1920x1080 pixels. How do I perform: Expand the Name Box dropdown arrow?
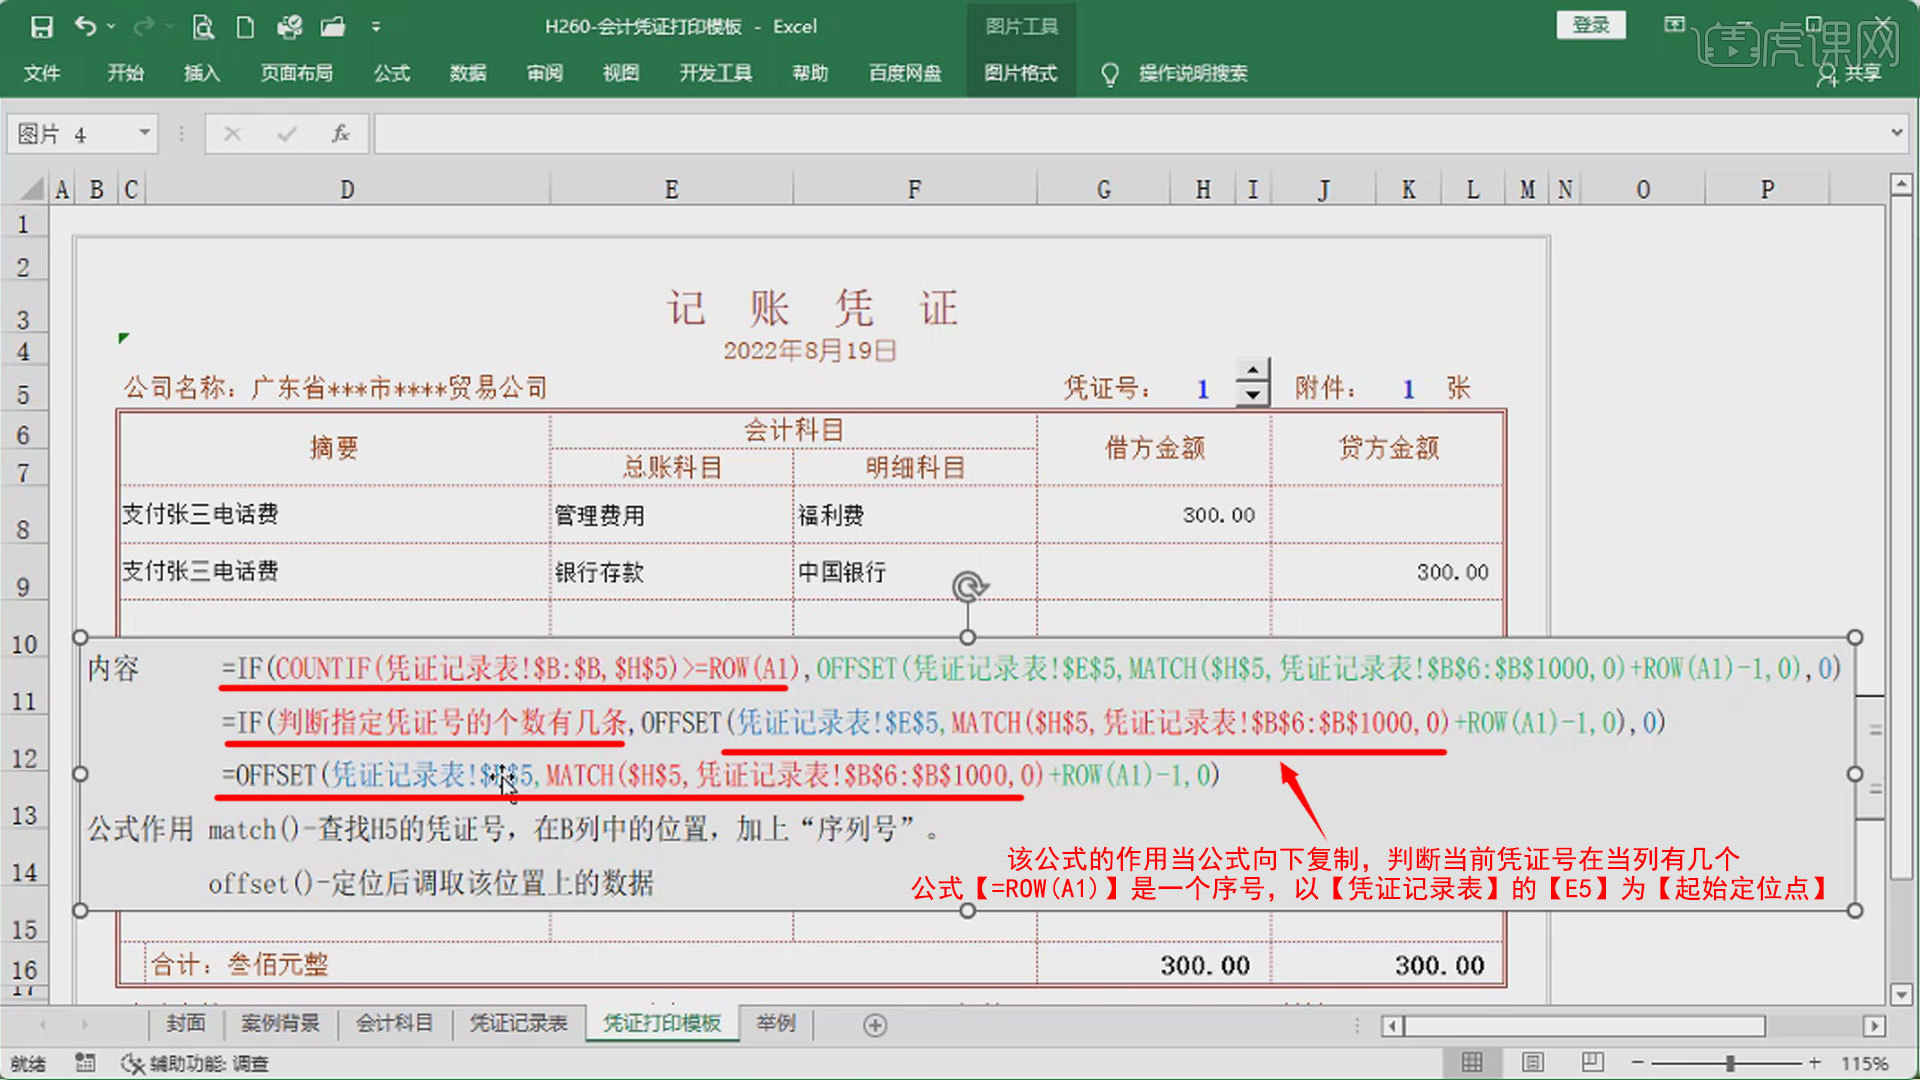click(144, 133)
